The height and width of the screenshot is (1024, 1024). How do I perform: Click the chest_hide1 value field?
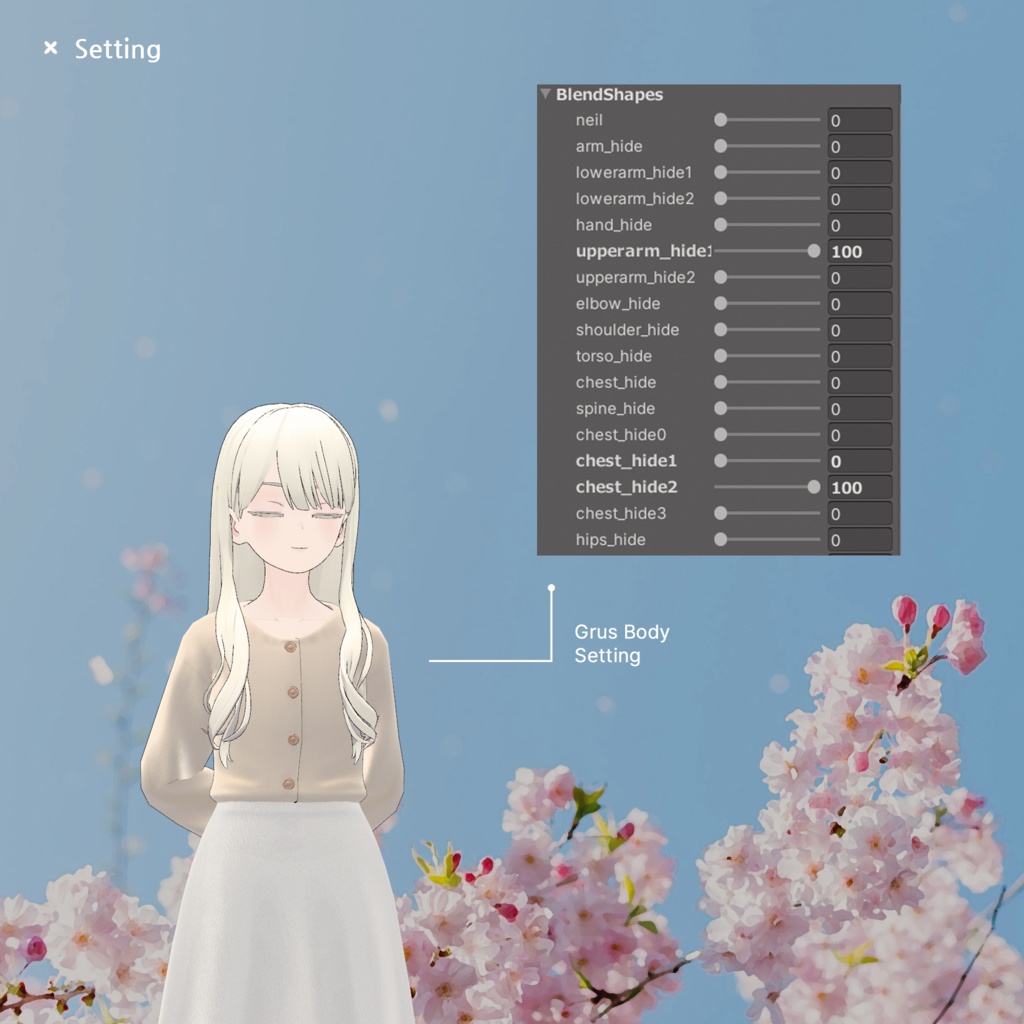coord(858,461)
